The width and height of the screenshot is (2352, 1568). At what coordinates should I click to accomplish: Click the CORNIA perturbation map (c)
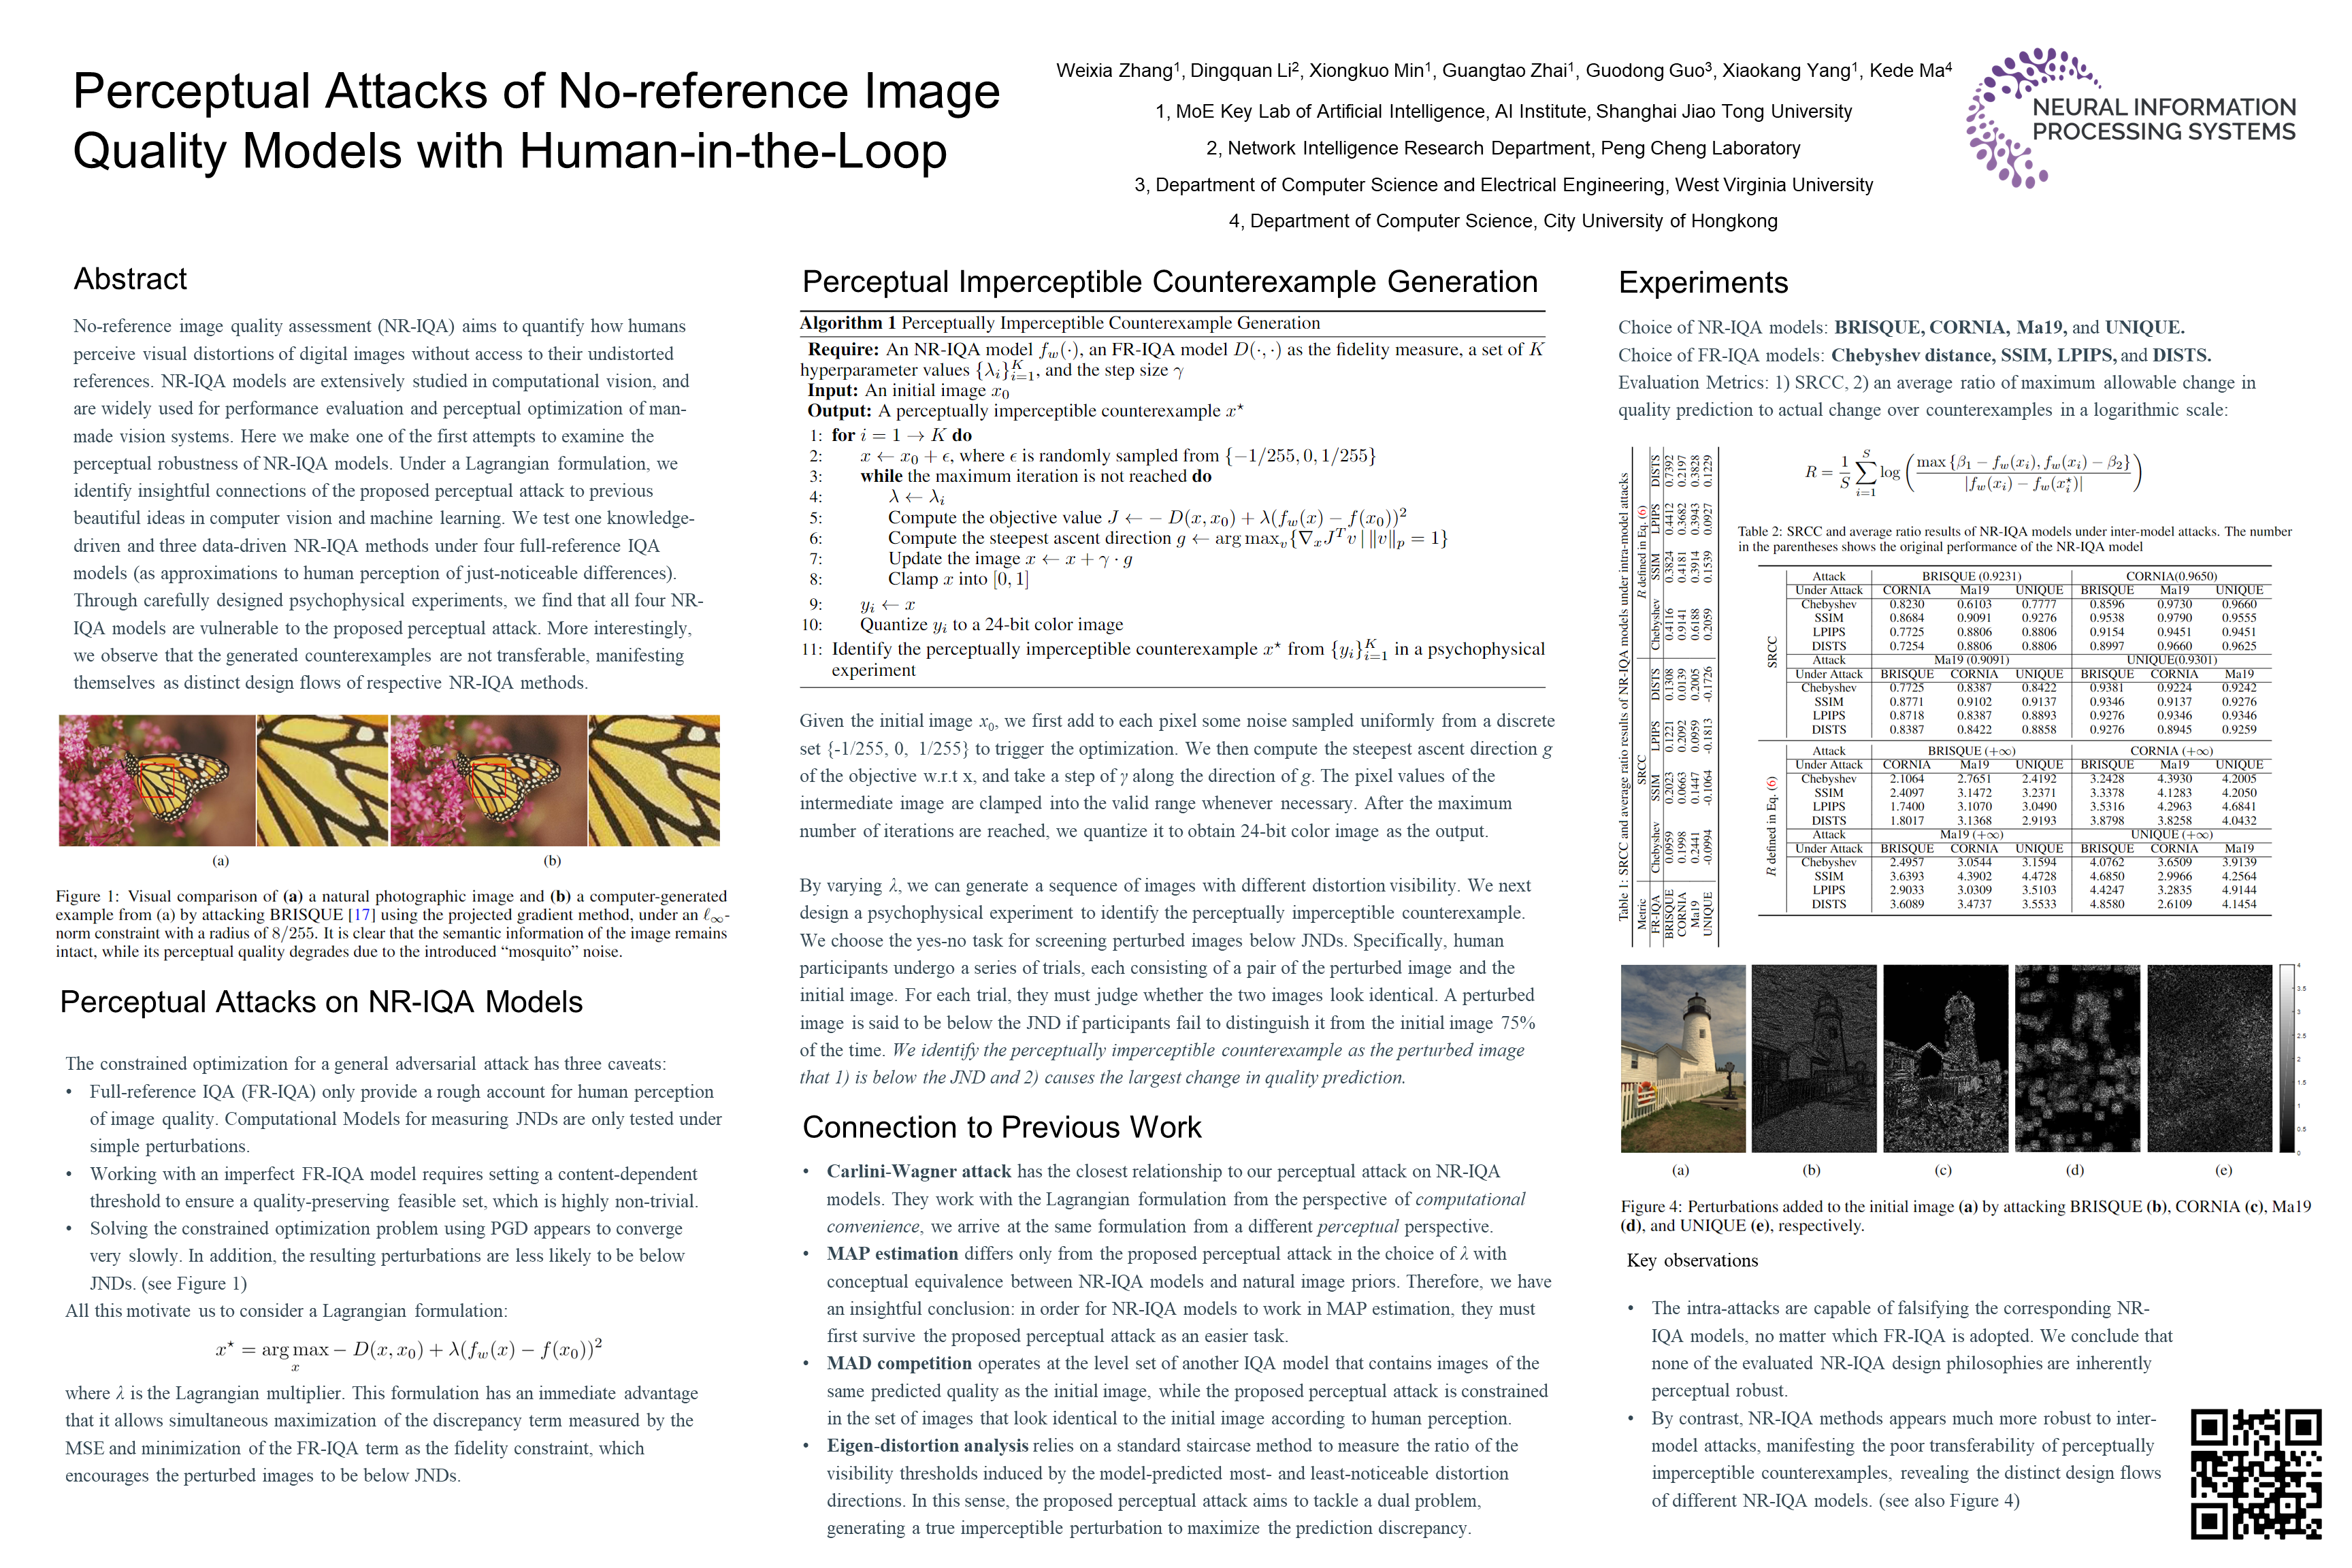[1945, 1058]
